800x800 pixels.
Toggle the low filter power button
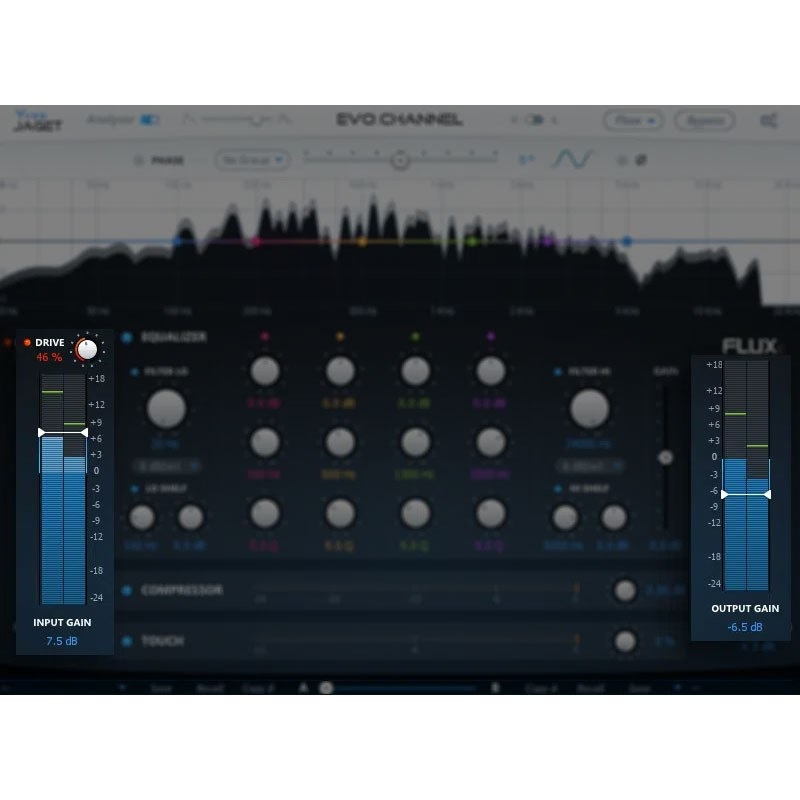coord(135,372)
